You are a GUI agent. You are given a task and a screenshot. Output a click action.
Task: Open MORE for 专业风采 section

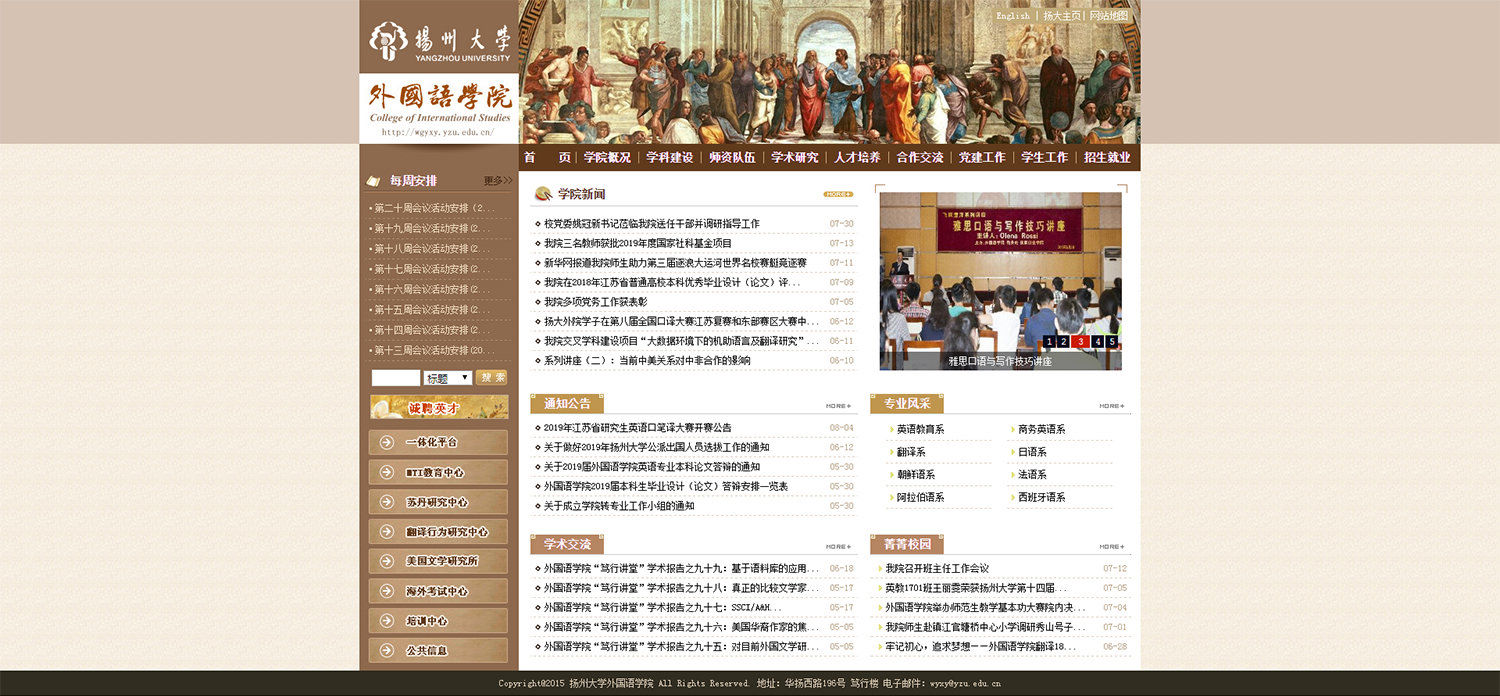click(1112, 406)
